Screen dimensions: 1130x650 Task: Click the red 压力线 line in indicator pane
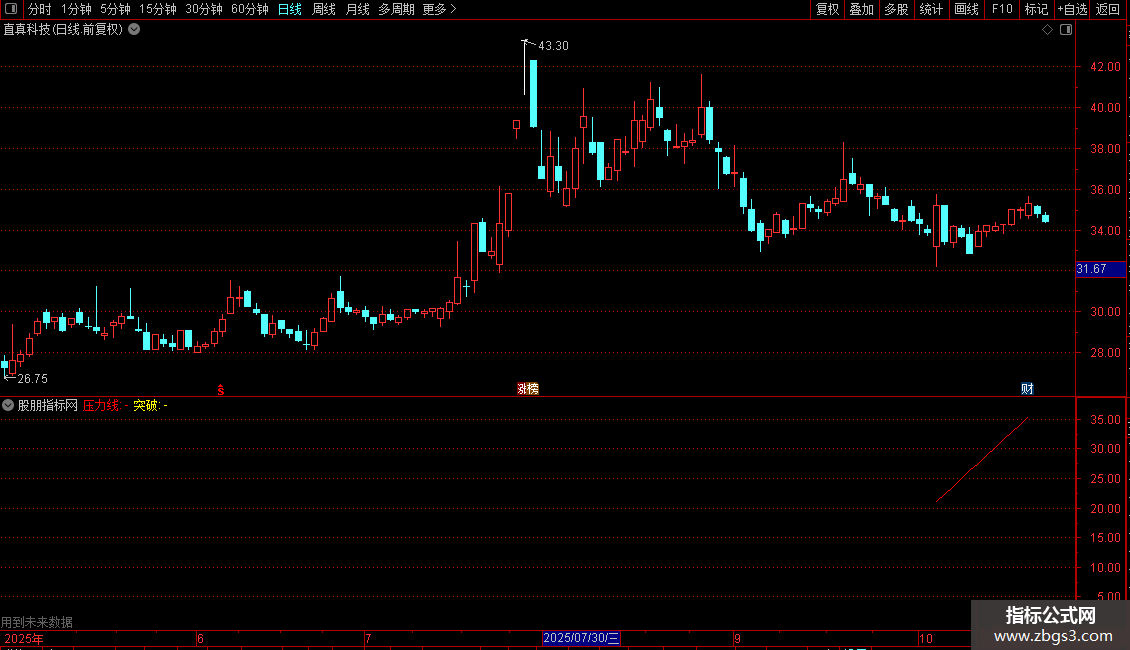[982, 459]
